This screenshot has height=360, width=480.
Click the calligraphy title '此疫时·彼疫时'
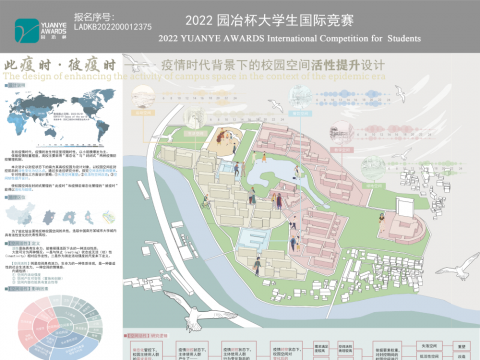(x=60, y=65)
